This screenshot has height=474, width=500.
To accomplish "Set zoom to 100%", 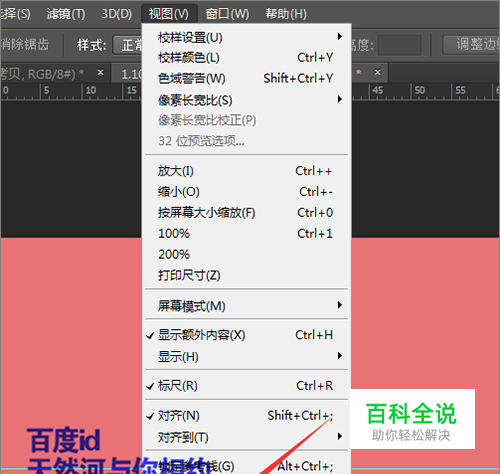I will click(247, 233).
